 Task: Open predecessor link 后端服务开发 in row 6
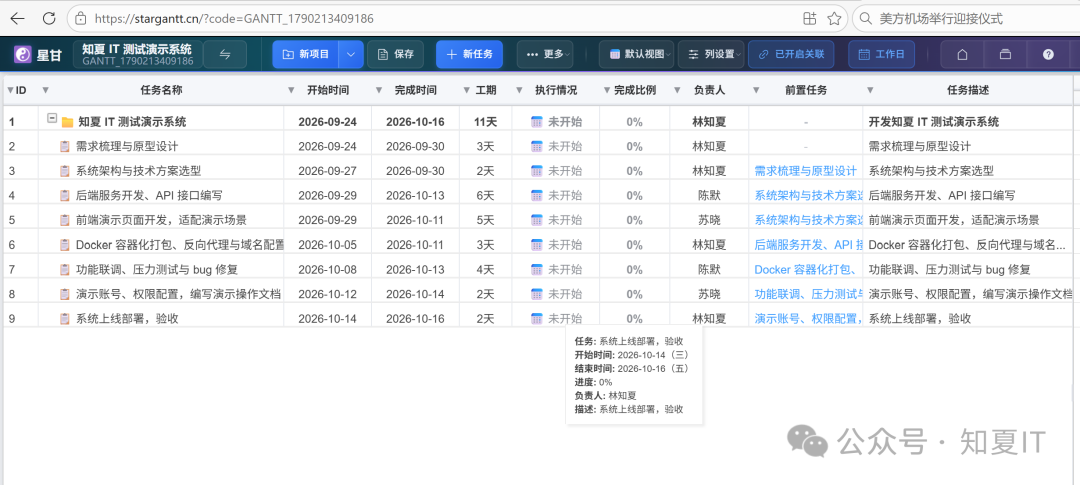click(x=809, y=245)
